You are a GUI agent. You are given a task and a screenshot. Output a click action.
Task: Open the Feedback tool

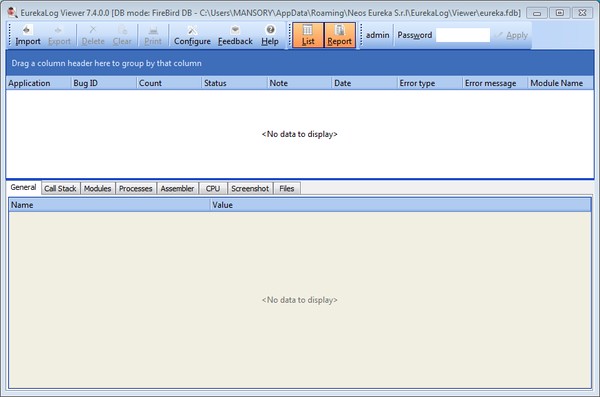click(235, 35)
